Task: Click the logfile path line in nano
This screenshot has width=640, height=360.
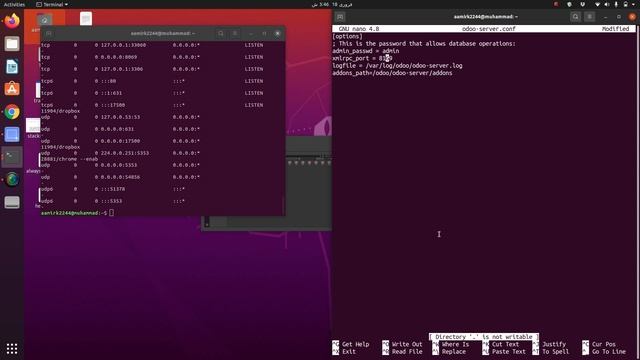Action: [397, 66]
